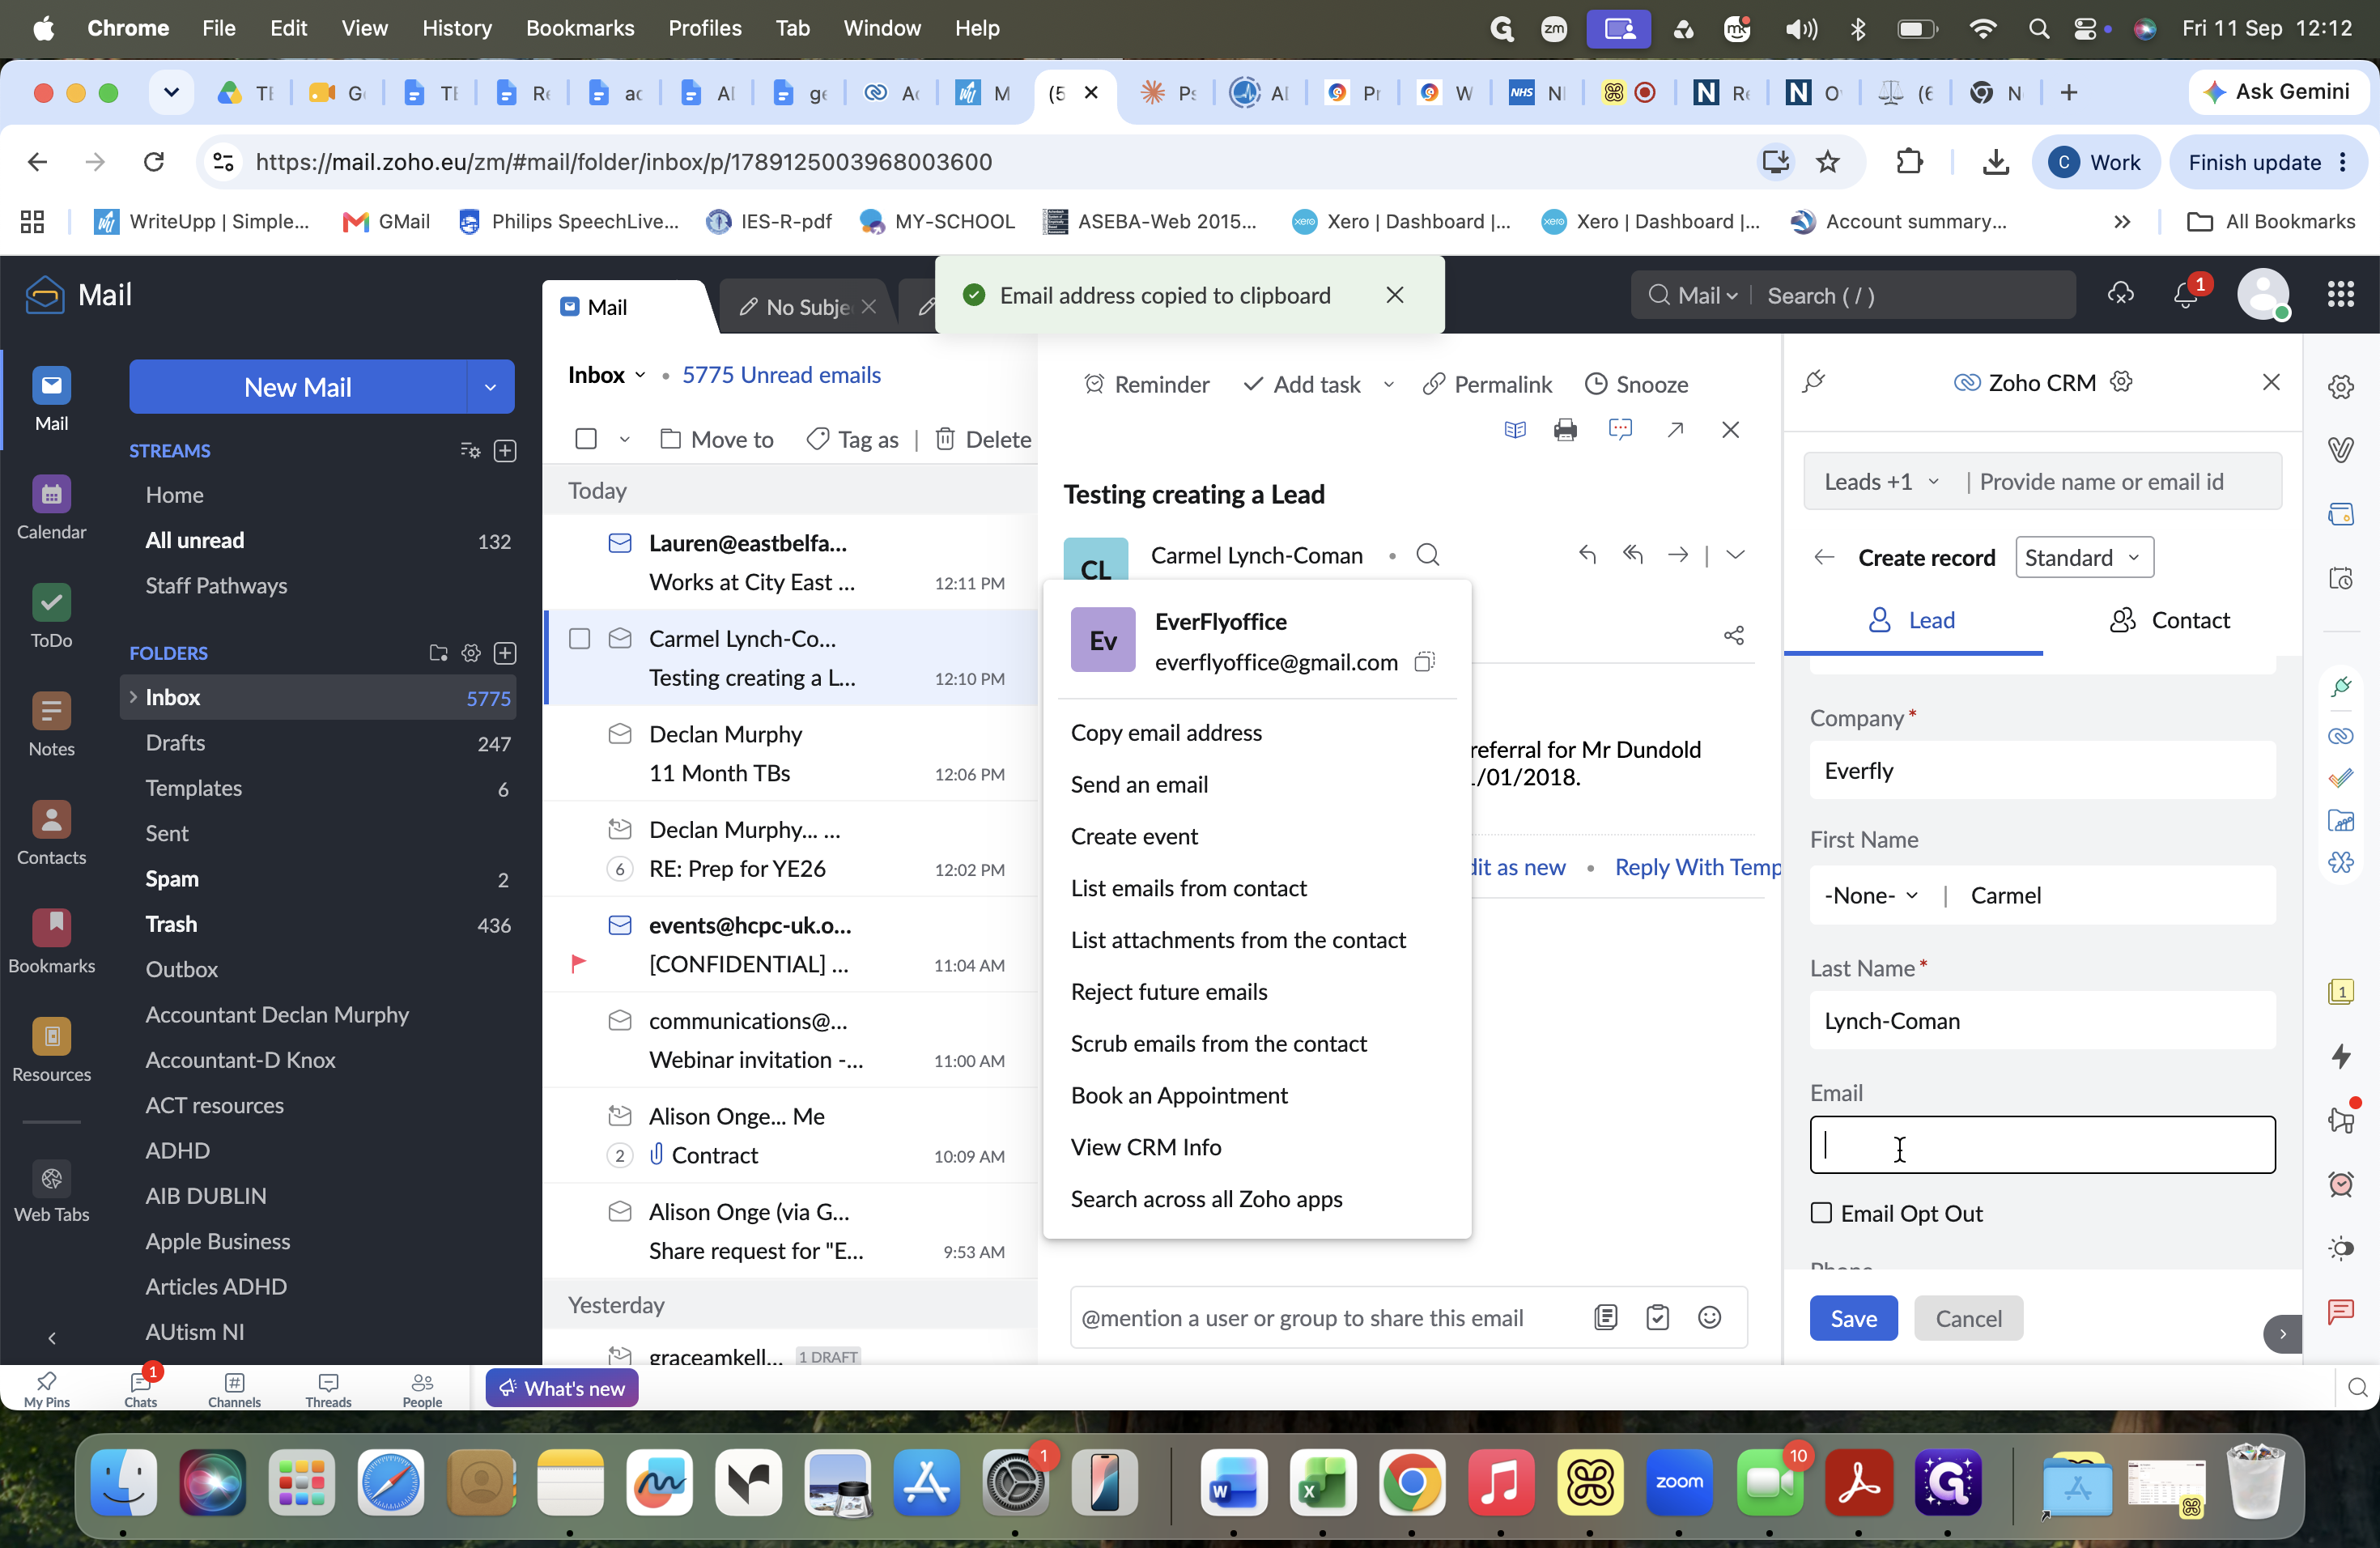
Task: Copy email with icon beside everflyoffice@gmail.com
Action: [1424, 662]
